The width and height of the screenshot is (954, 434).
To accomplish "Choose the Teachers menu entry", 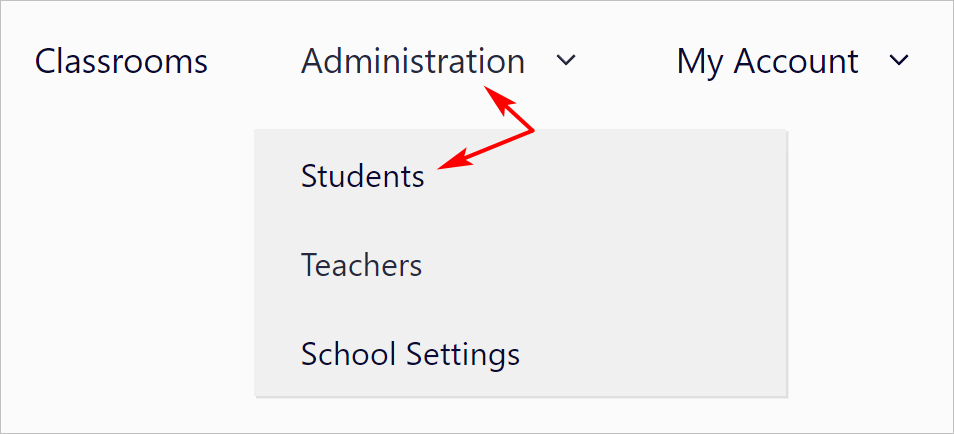I will (361, 265).
